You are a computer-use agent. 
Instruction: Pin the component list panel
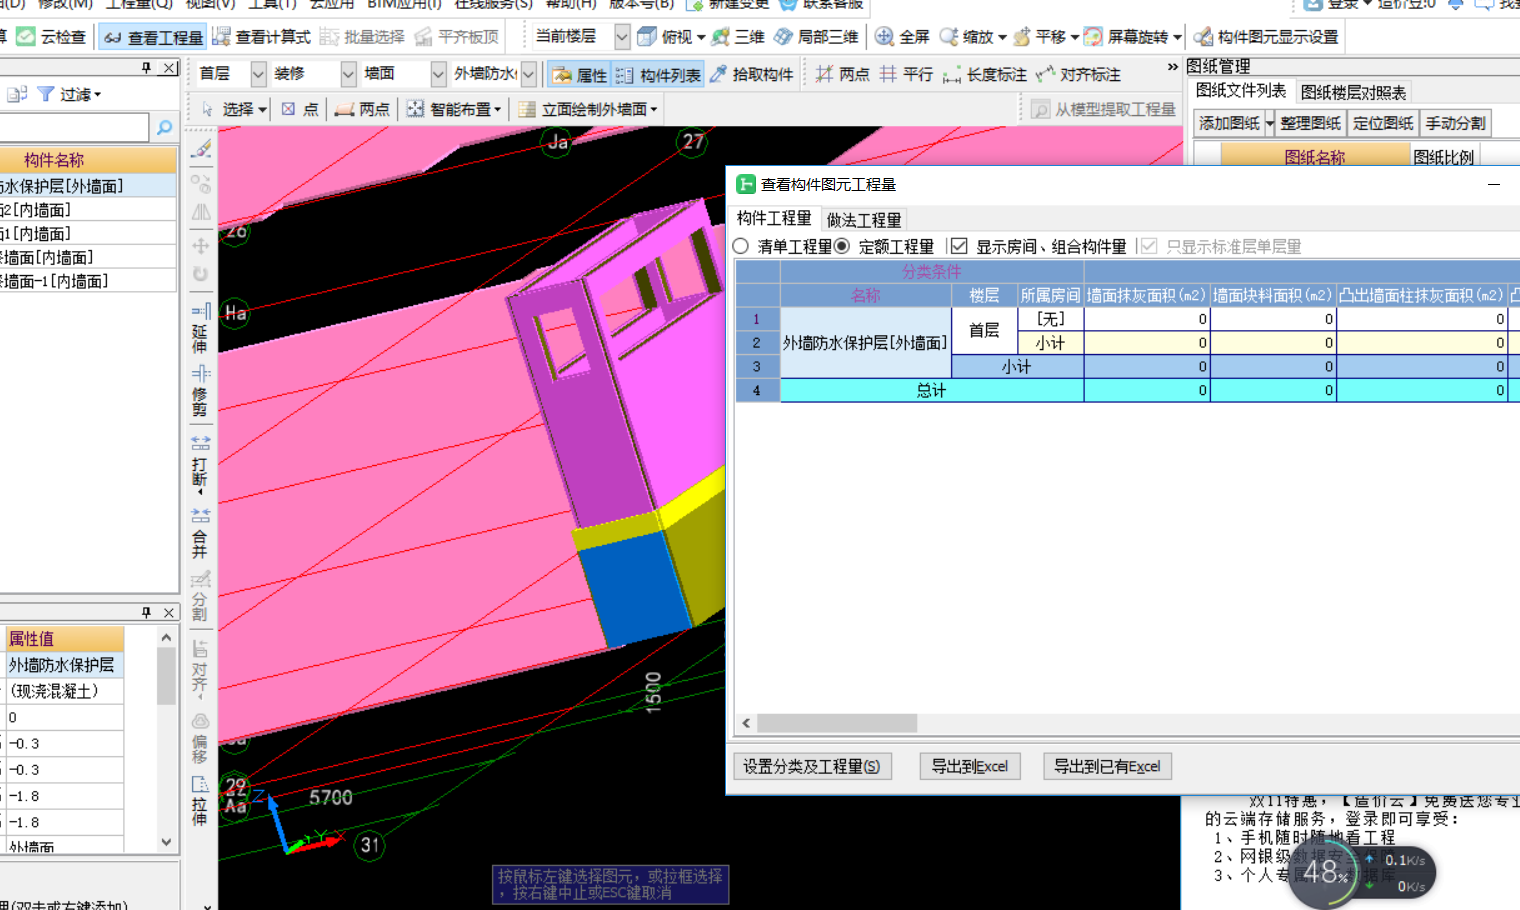[x=147, y=68]
